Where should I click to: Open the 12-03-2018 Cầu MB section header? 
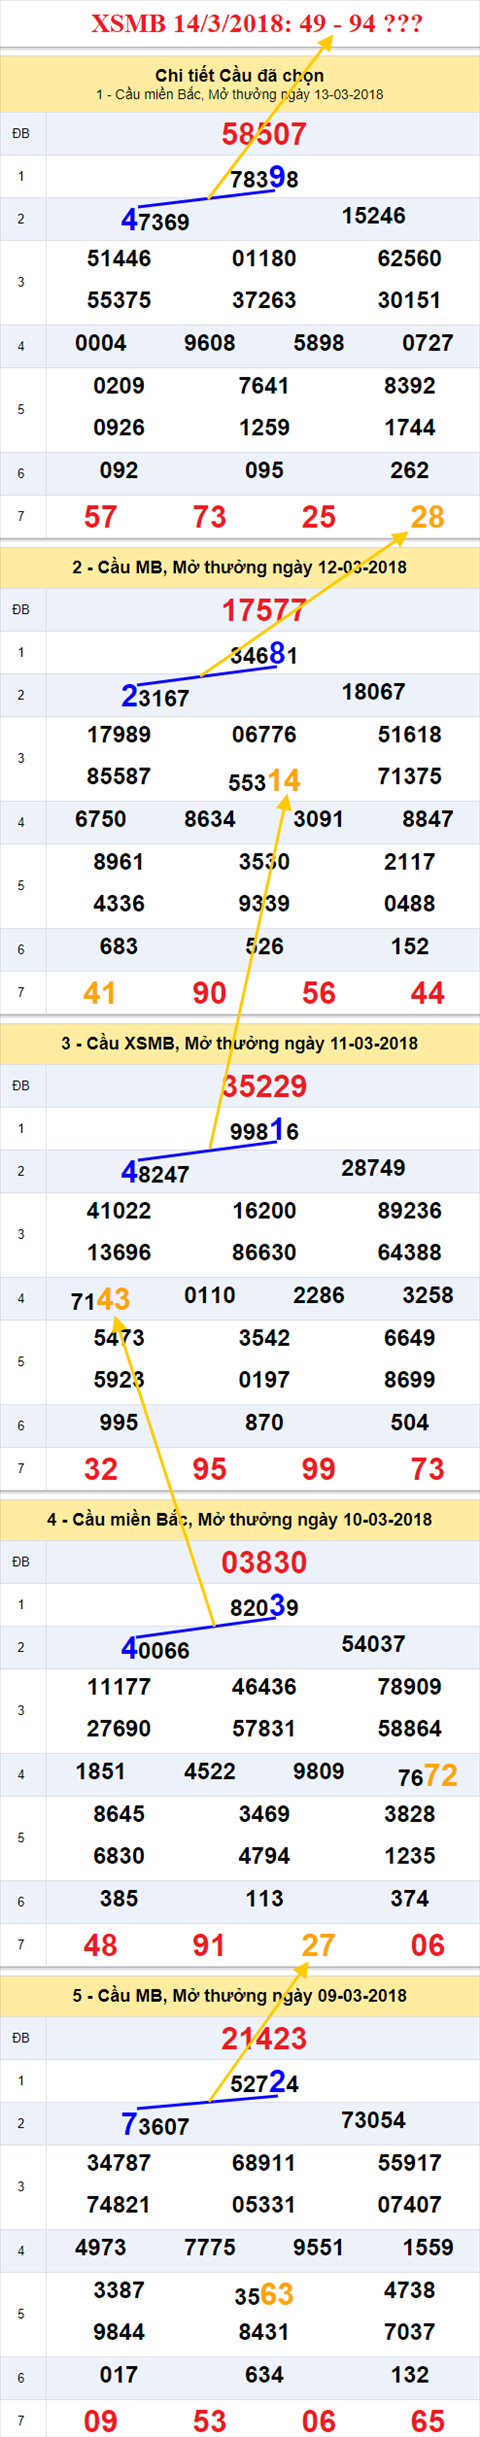click(240, 567)
